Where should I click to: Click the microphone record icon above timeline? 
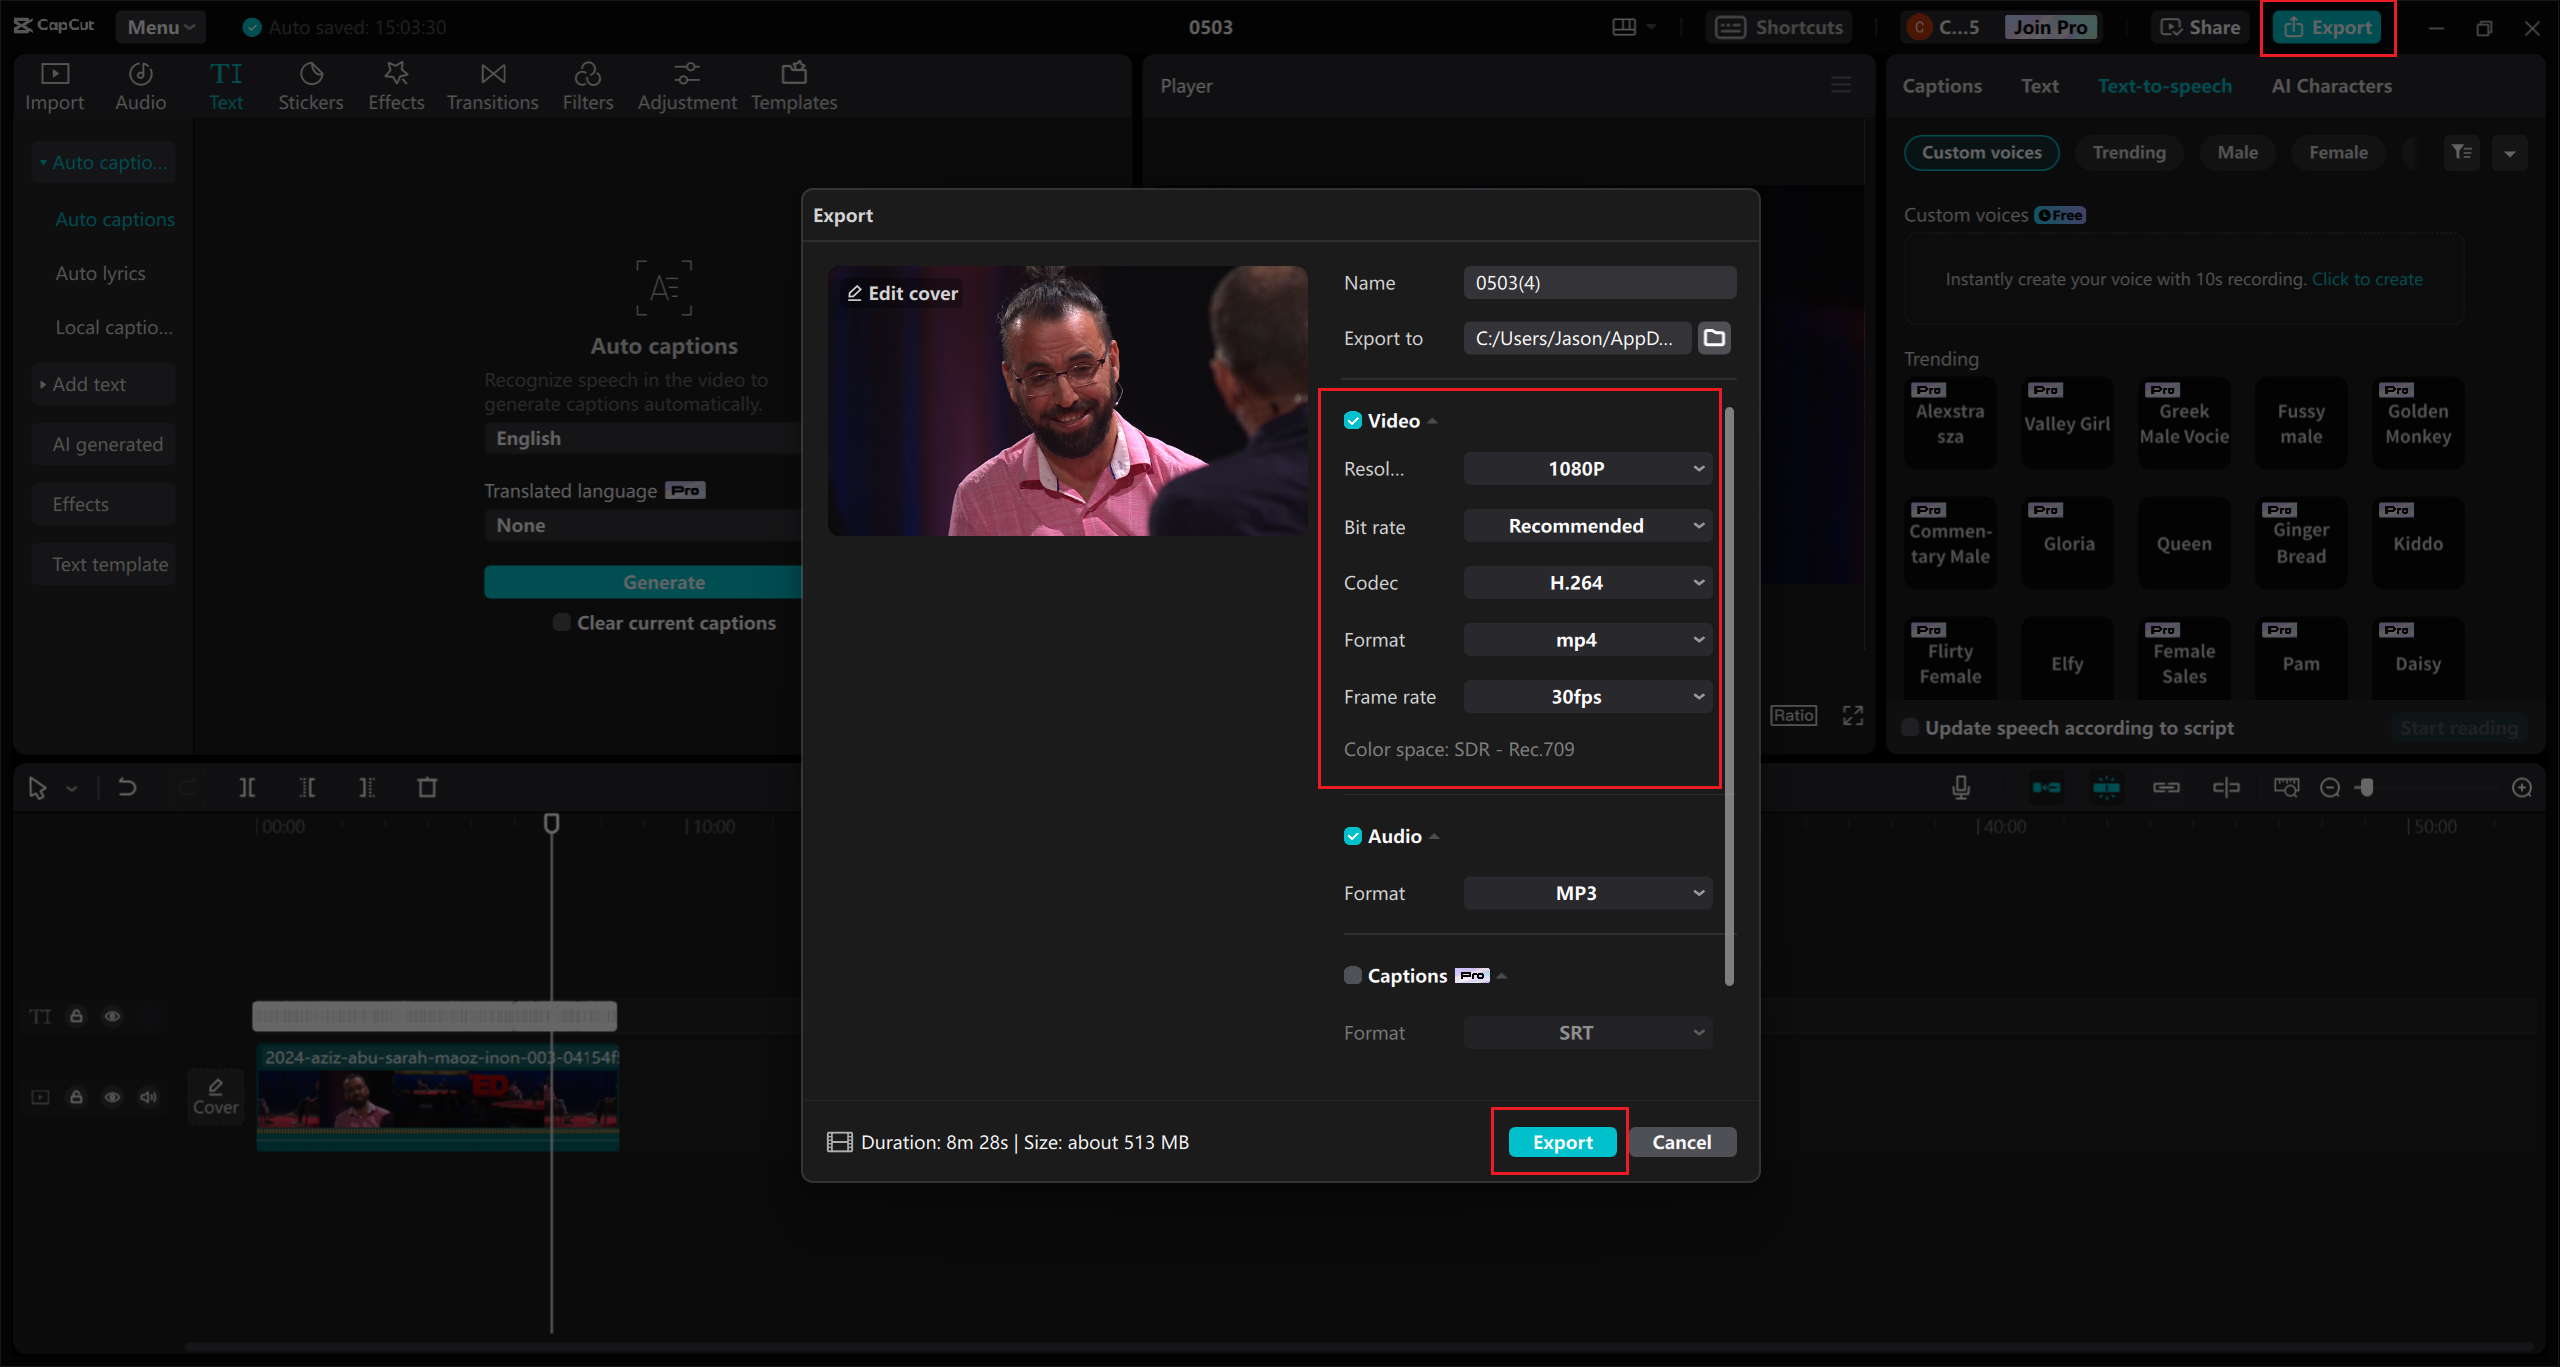point(1961,788)
